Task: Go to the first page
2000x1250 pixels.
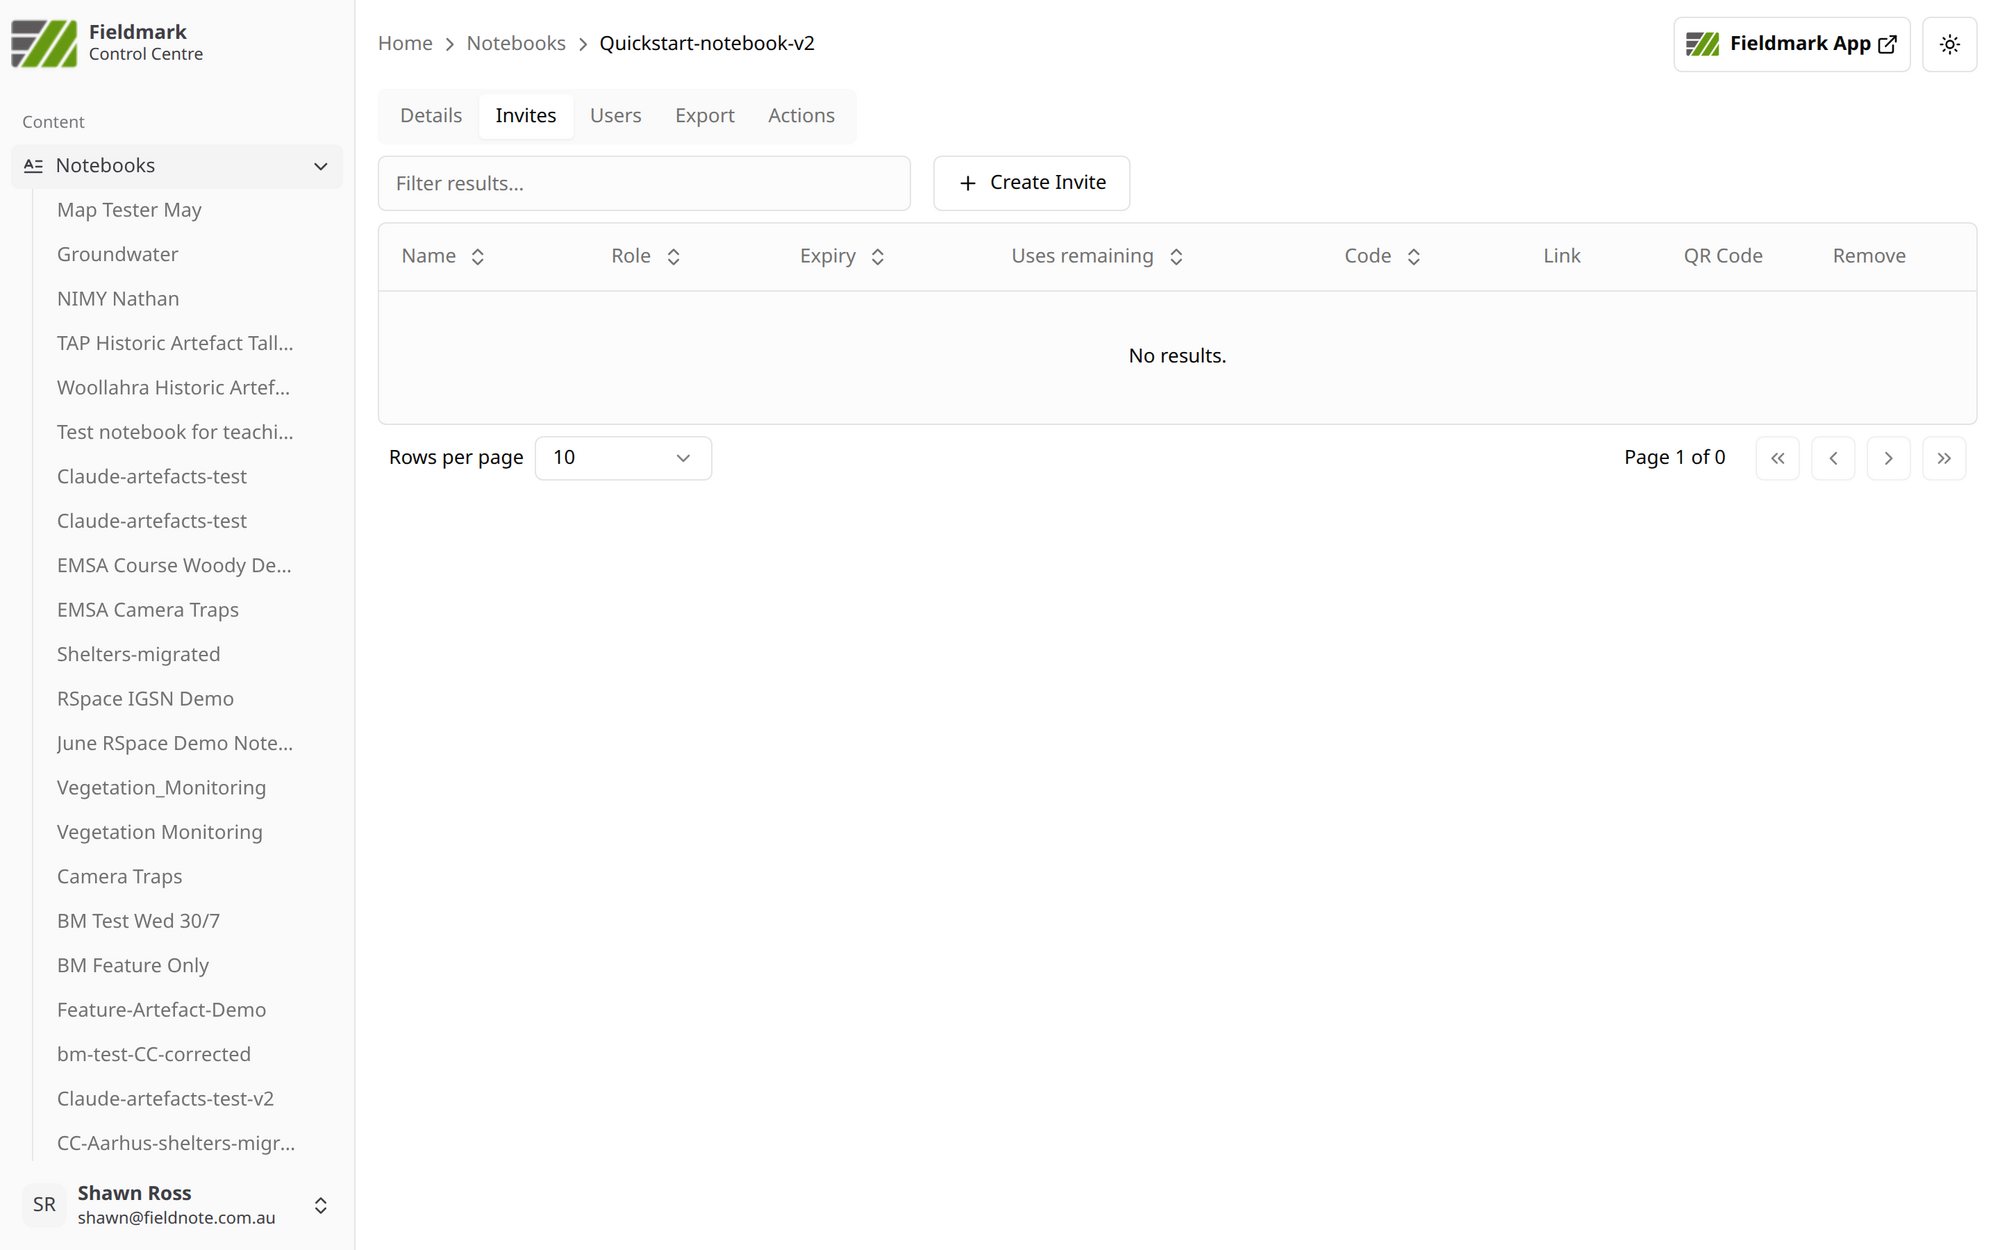Action: pos(1777,458)
